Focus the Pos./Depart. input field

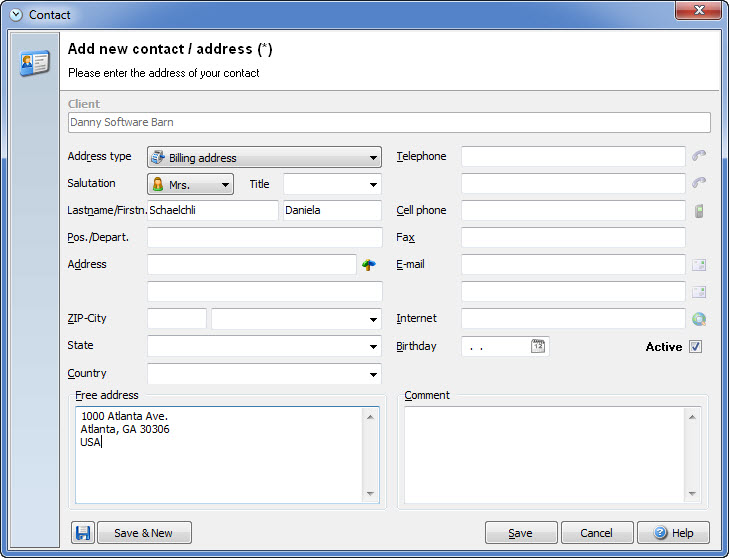click(x=265, y=237)
